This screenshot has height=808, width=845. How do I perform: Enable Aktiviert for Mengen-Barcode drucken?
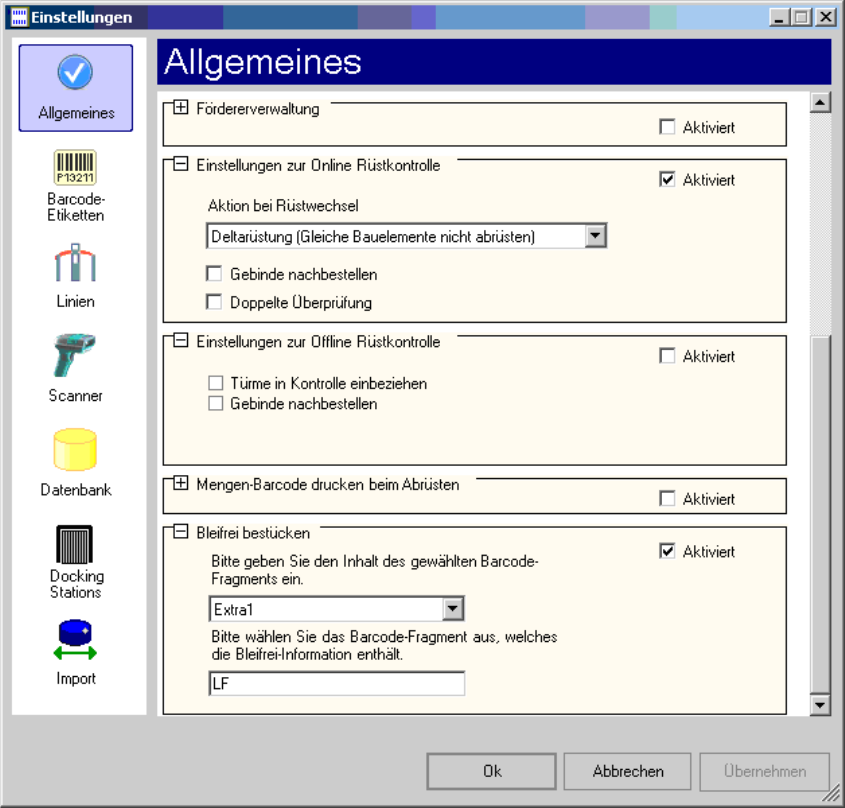pyautogui.click(x=667, y=499)
